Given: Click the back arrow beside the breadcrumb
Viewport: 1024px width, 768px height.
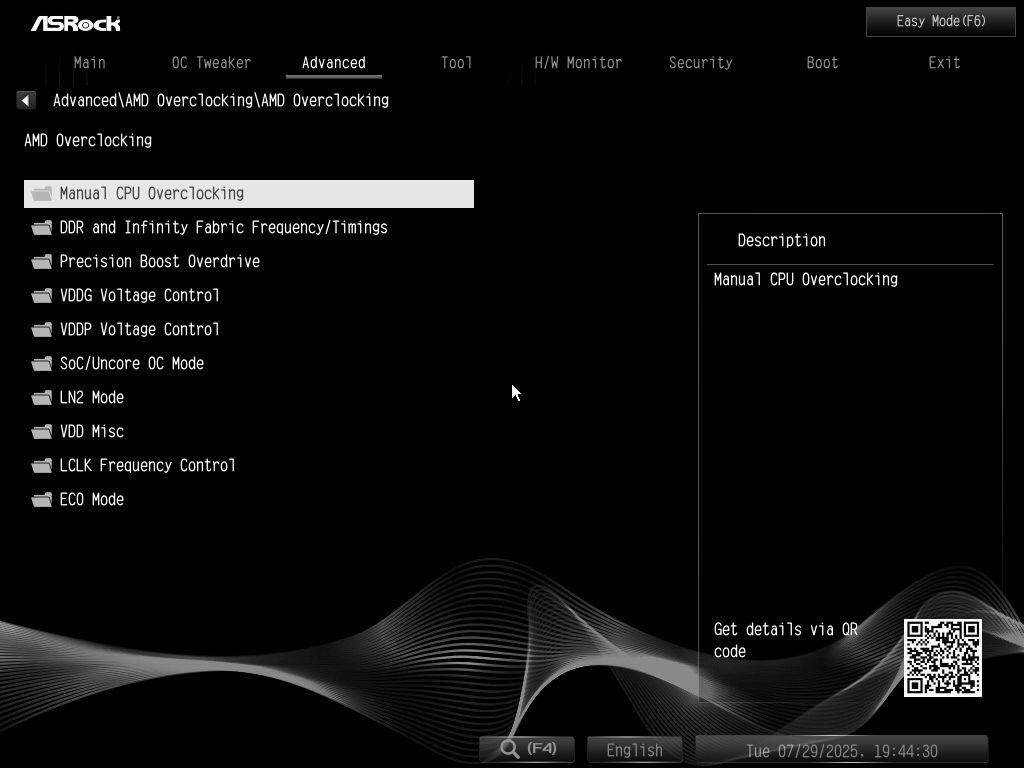Looking at the screenshot, I should tap(25, 100).
